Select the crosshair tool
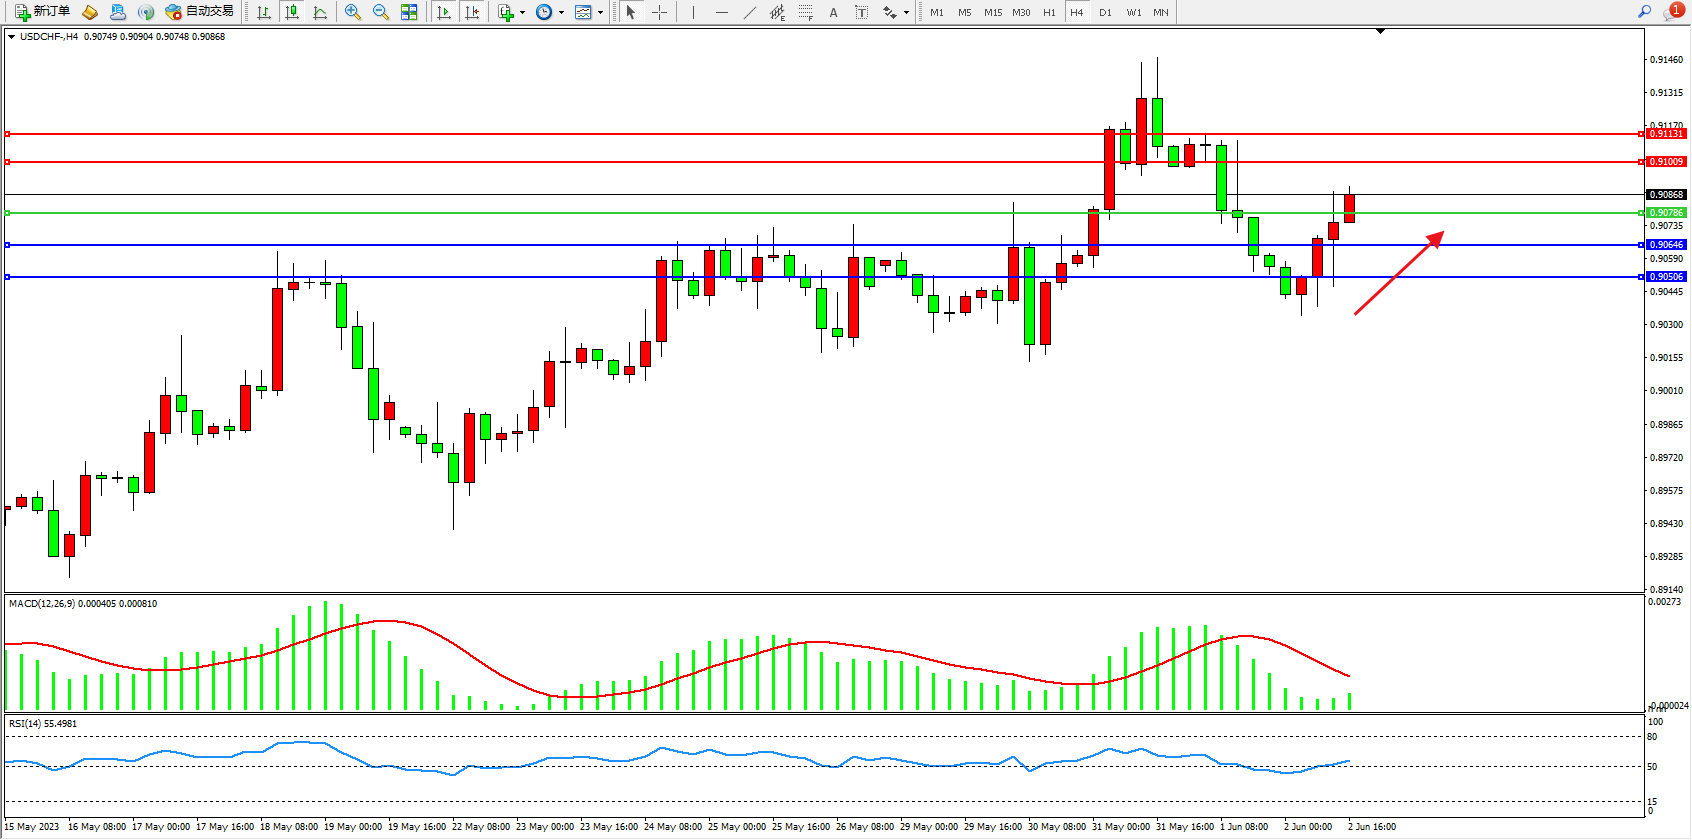 [x=660, y=12]
